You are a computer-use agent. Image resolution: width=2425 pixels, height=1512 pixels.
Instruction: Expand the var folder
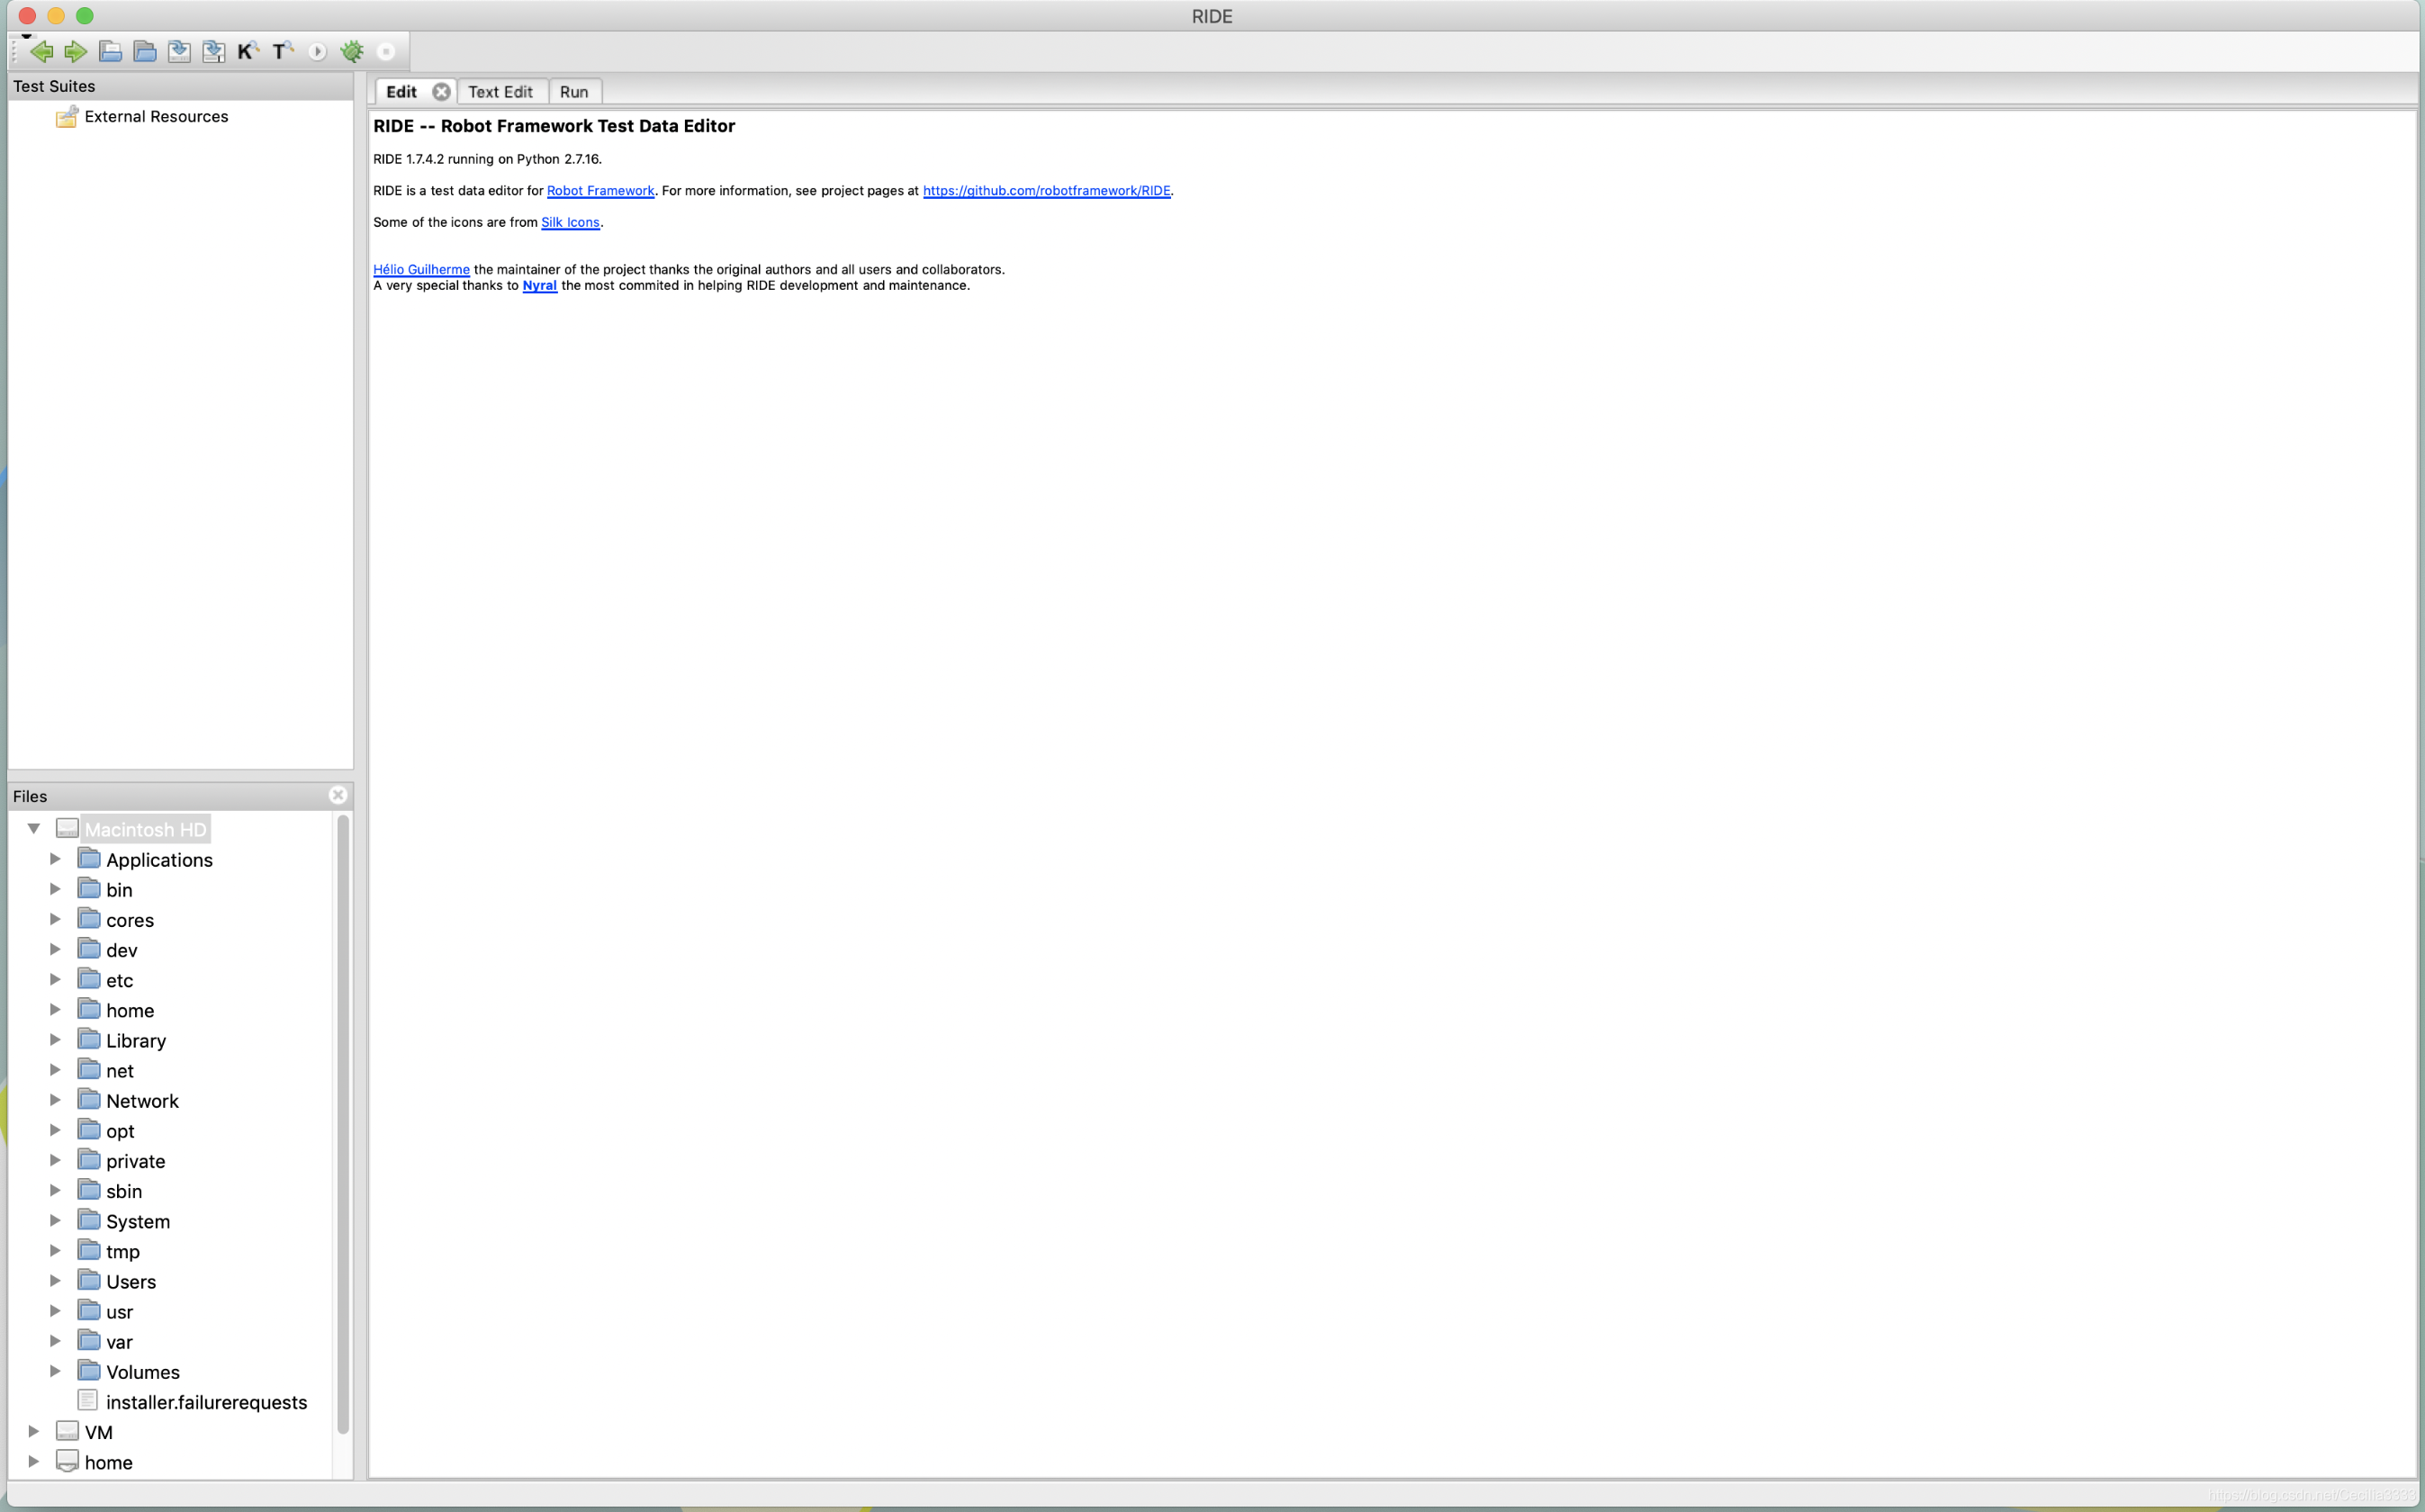pos(56,1341)
